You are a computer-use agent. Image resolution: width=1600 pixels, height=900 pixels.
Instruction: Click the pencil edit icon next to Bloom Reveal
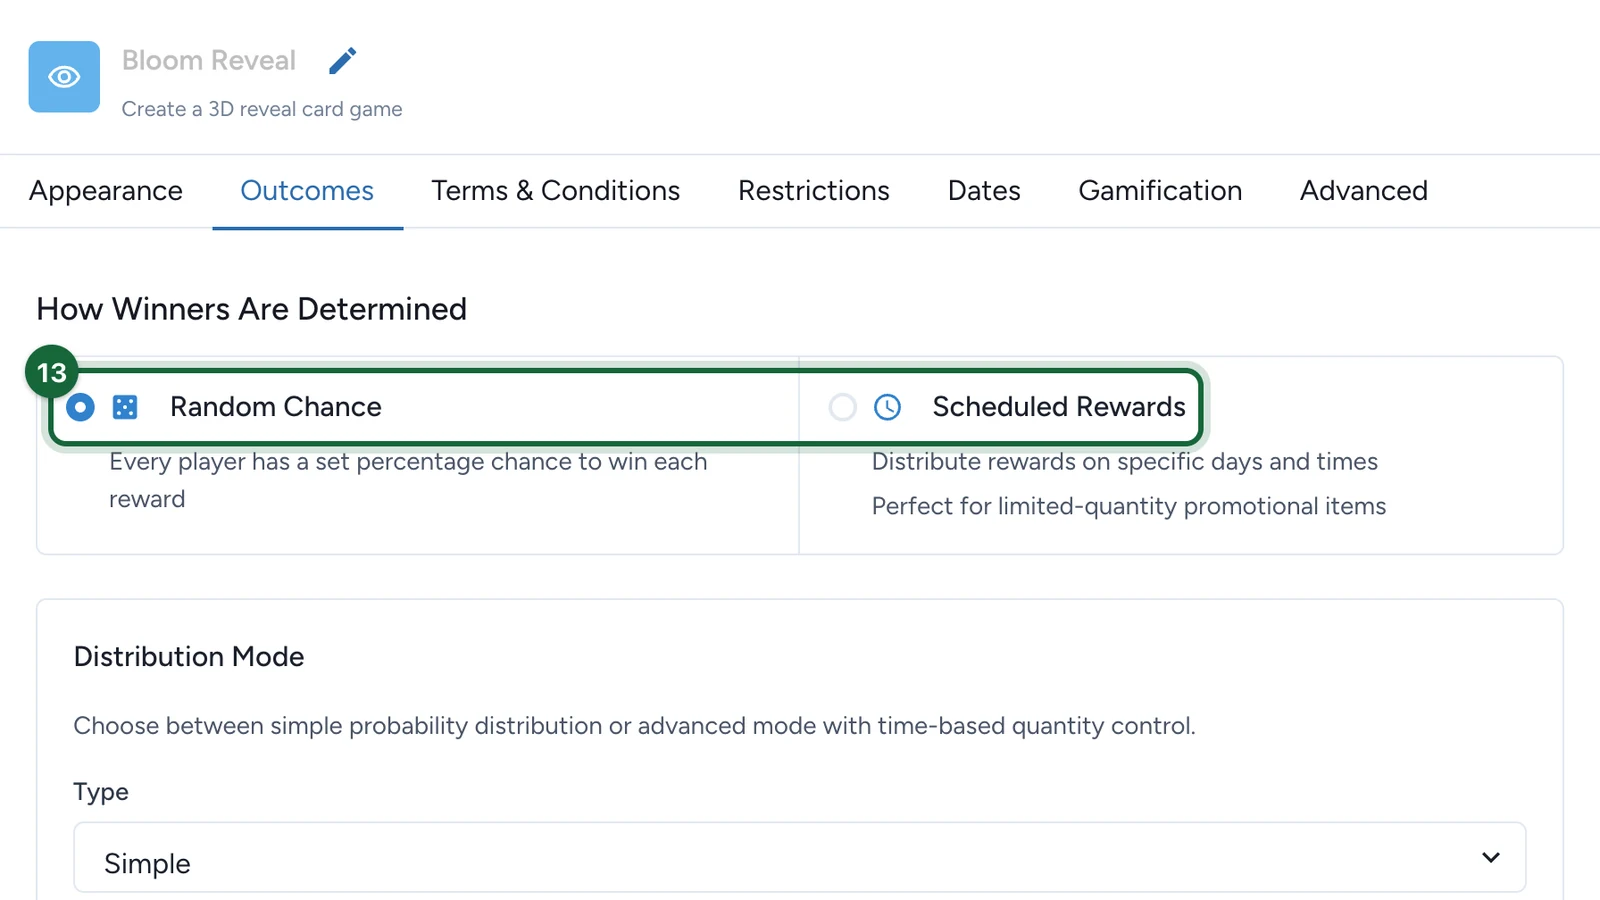pyautogui.click(x=342, y=61)
